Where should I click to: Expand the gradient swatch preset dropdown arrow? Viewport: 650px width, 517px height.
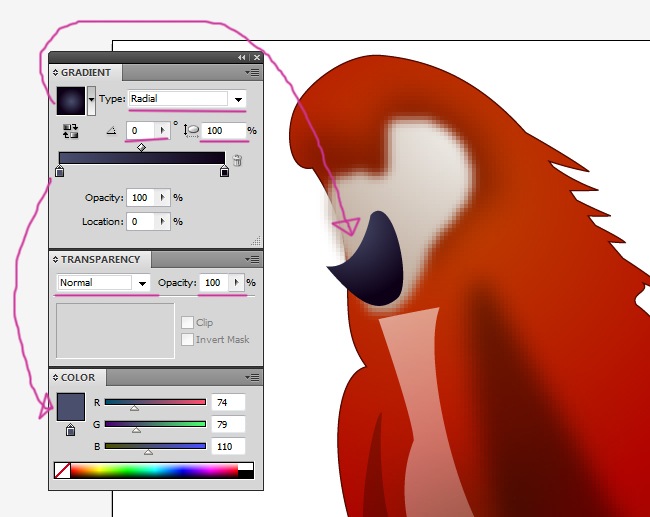92,99
